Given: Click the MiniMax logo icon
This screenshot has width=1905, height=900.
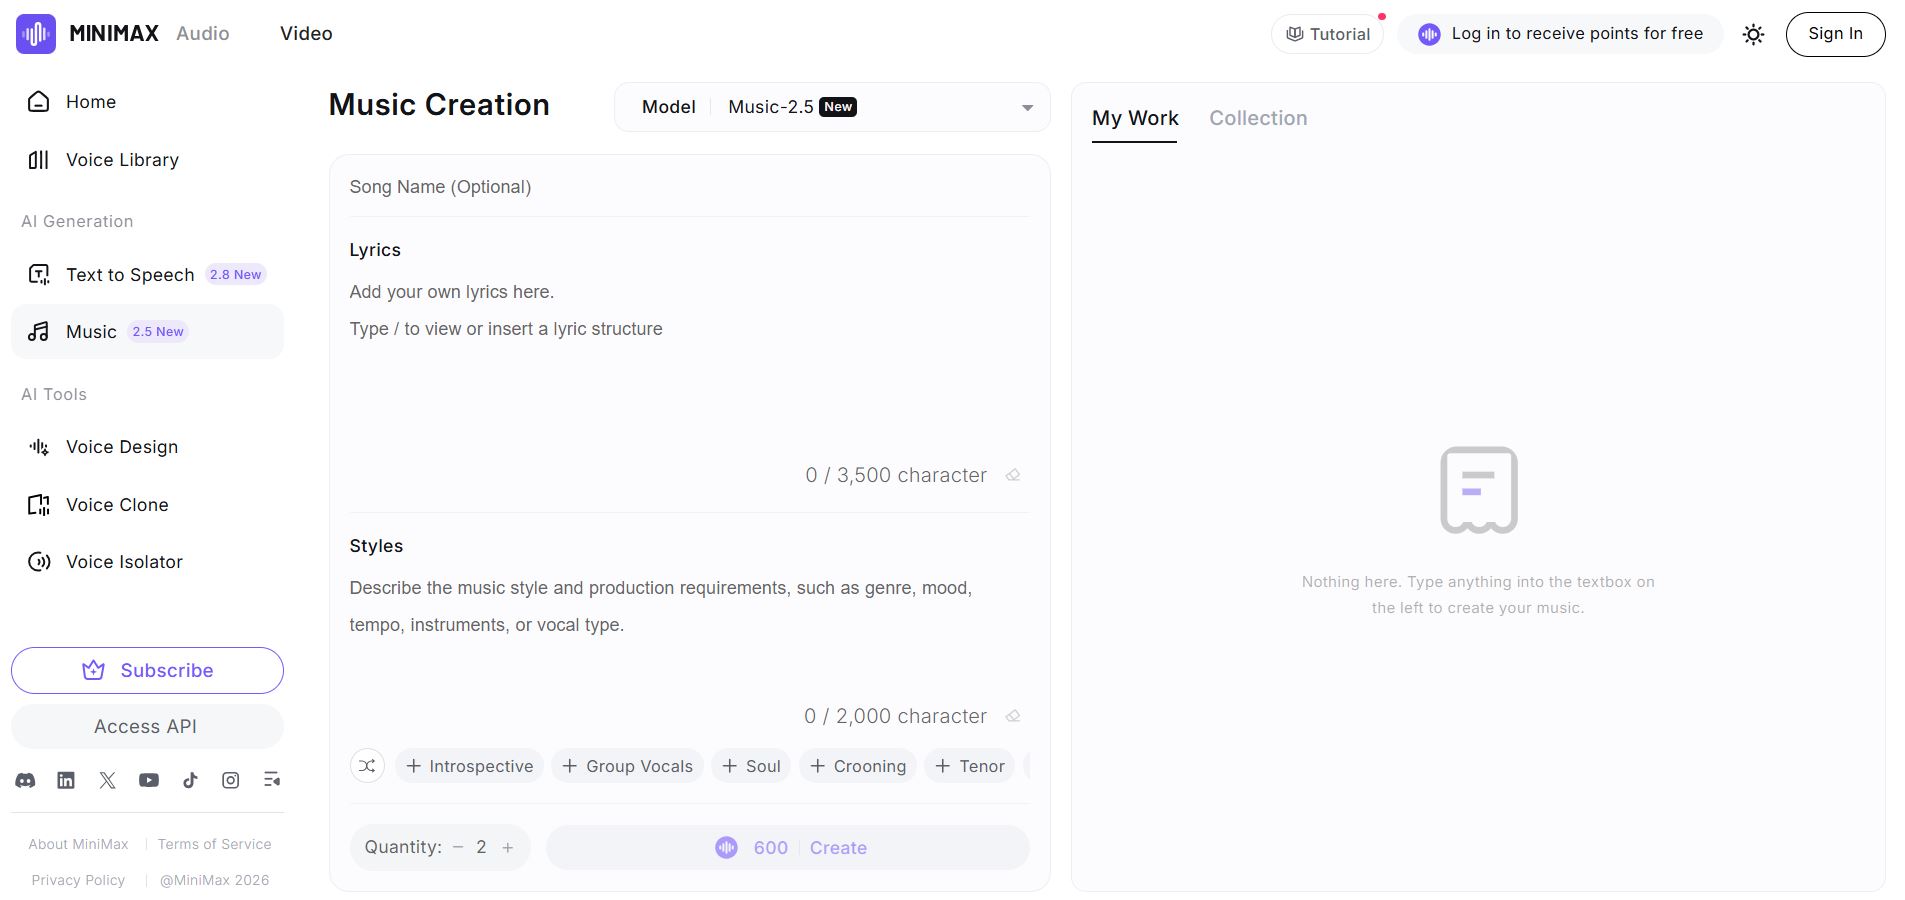Looking at the screenshot, I should coord(36,34).
